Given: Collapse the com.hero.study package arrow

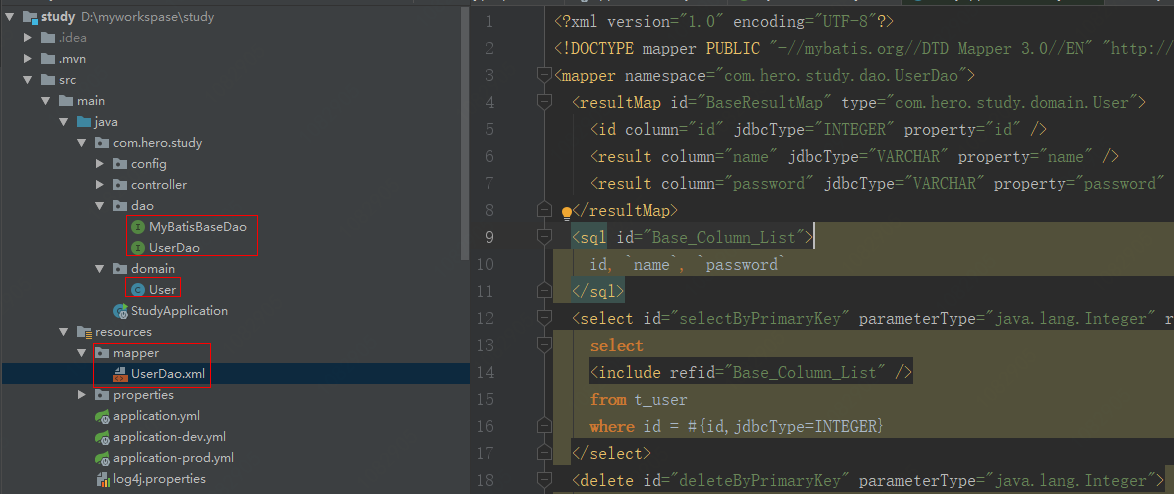Looking at the screenshot, I should [82, 142].
